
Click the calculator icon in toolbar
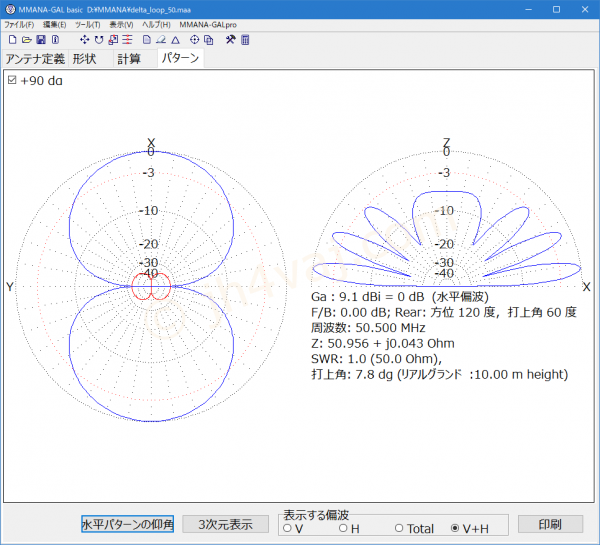point(245,40)
